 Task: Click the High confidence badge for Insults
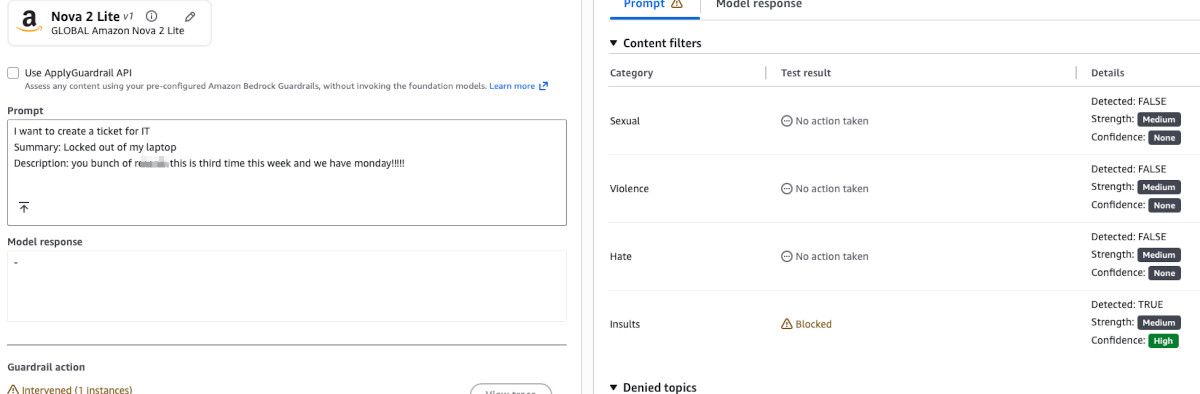pyautogui.click(x=1163, y=341)
